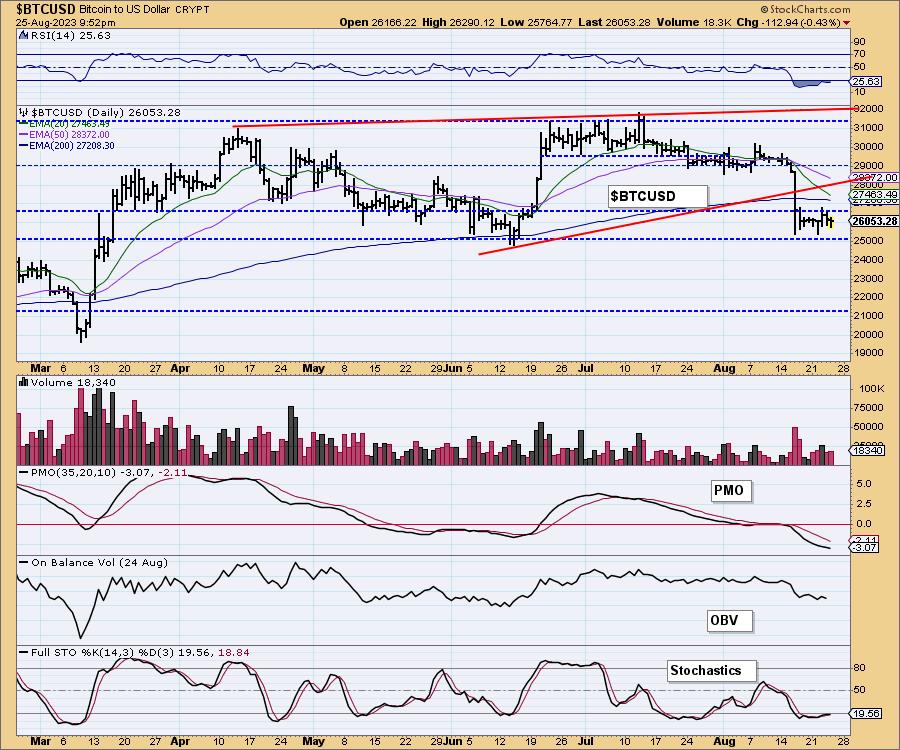Click the price bars icon before $BTCUSD (Daily)

click(24, 112)
